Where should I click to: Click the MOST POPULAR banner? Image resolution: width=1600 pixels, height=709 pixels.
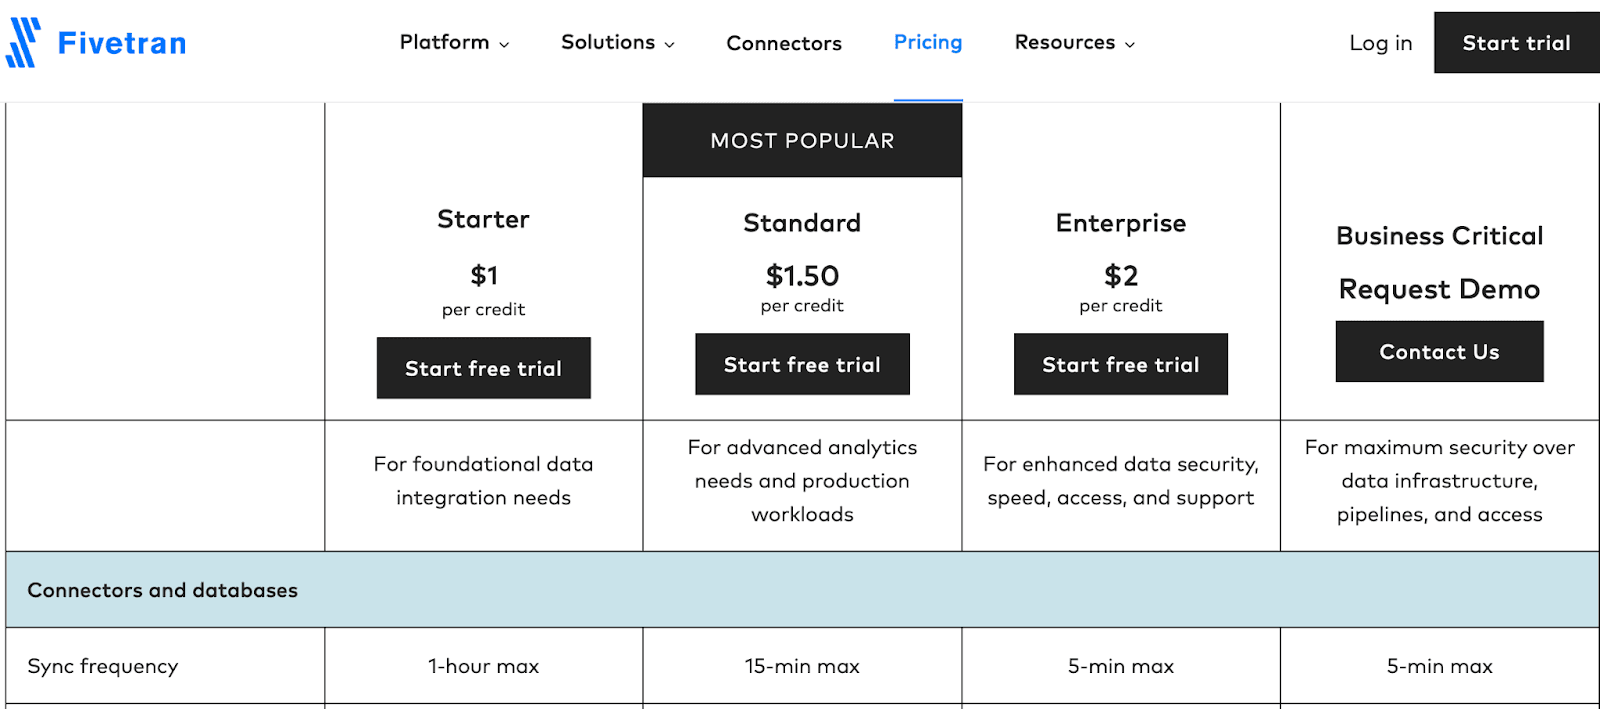pyautogui.click(x=802, y=141)
